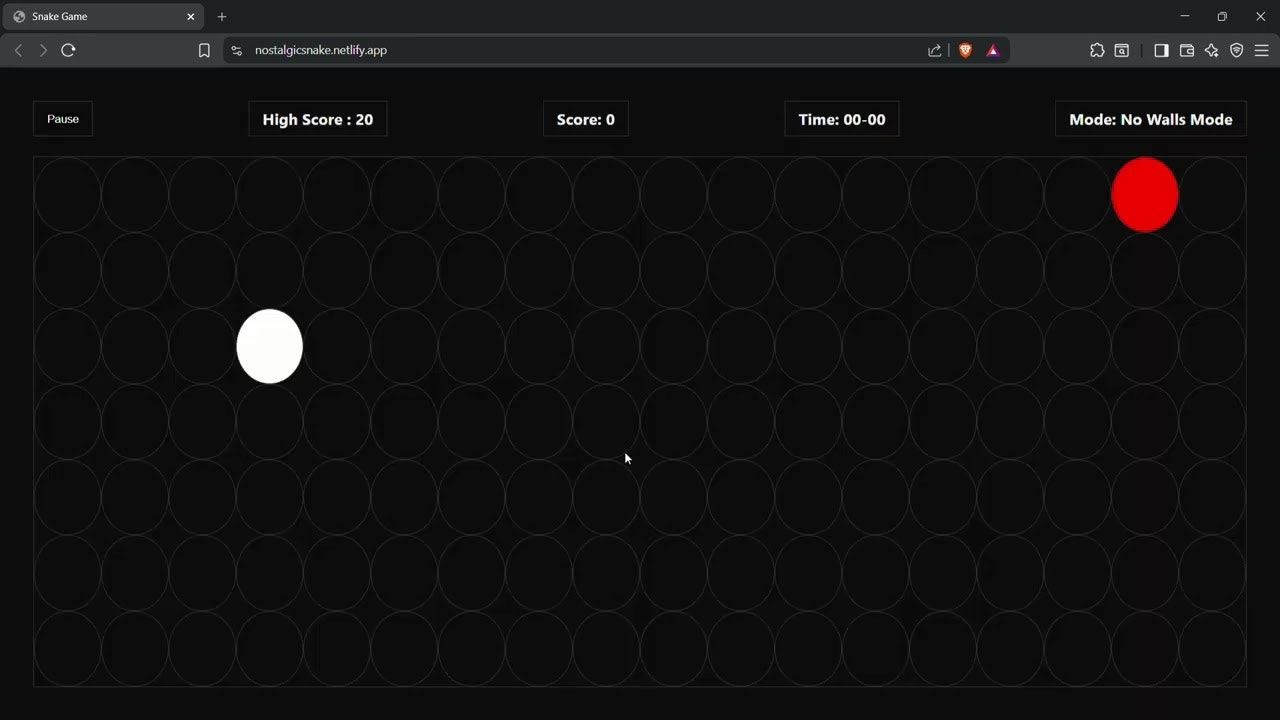This screenshot has height=720, width=1280.
Task: Click the browser Forward arrow
Action: pos(43,50)
